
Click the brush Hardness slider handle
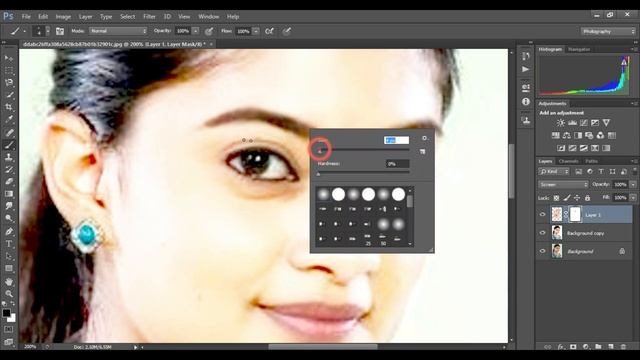point(319,174)
